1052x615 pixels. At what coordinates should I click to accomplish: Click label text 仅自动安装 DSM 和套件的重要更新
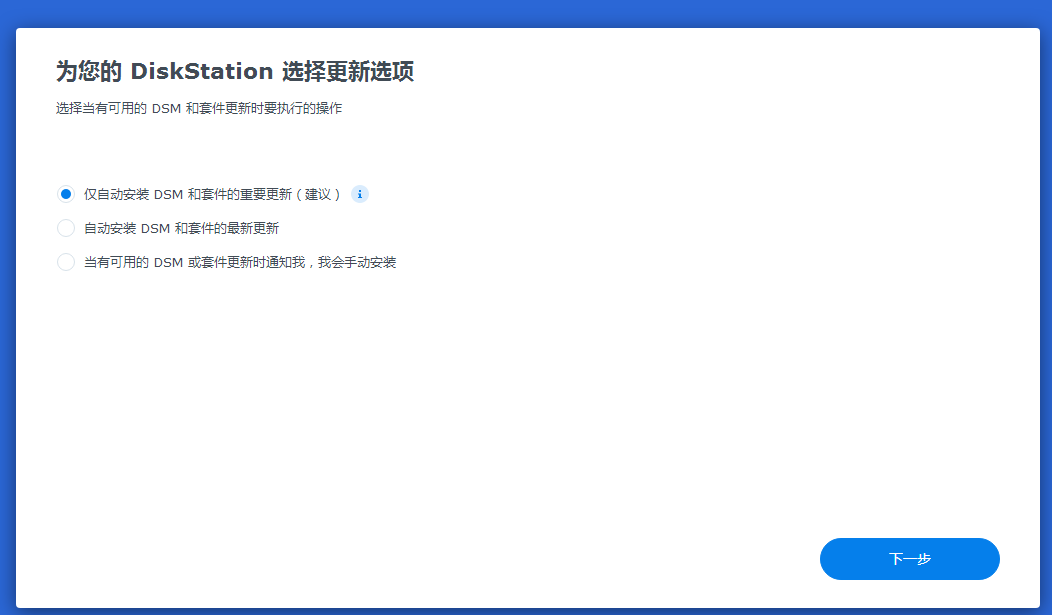pos(188,194)
